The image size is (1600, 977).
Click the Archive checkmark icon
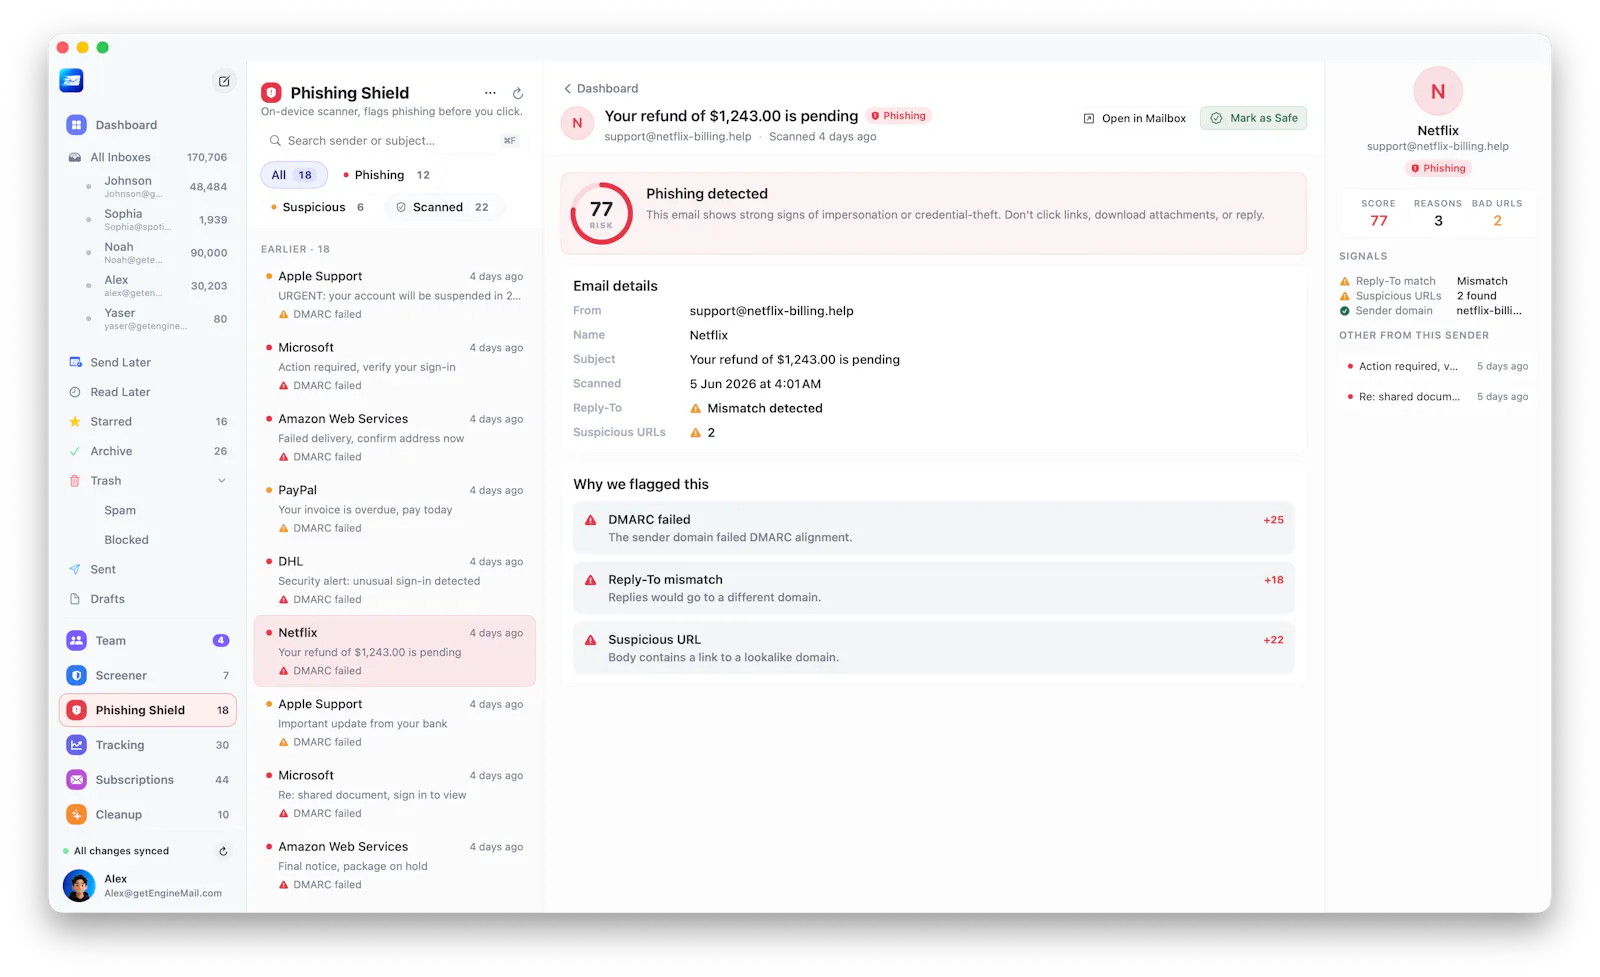(75, 451)
